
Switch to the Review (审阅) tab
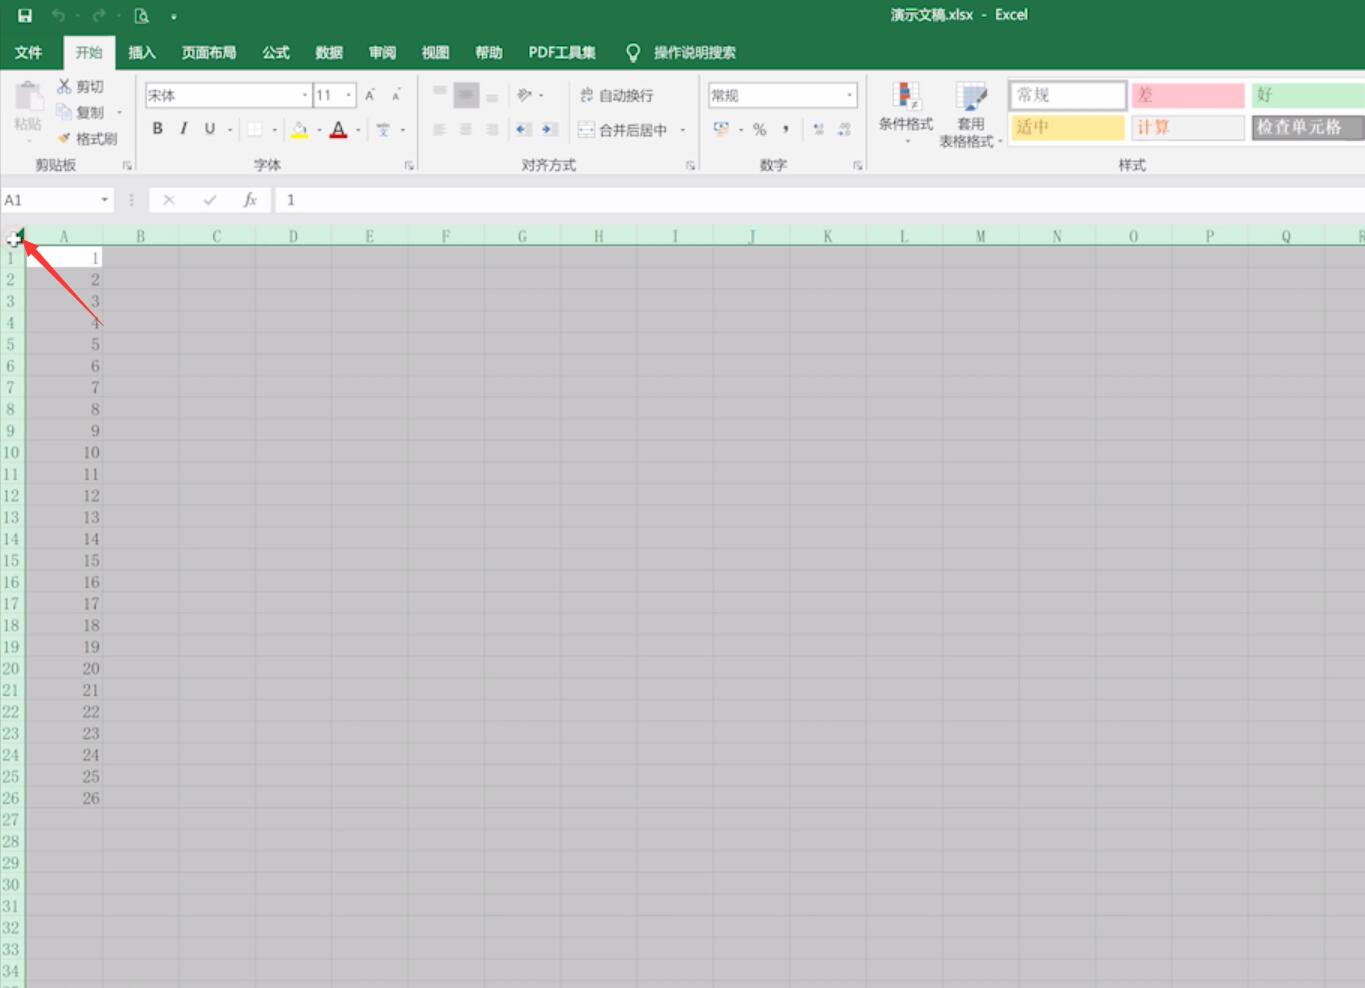coord(382,52)
